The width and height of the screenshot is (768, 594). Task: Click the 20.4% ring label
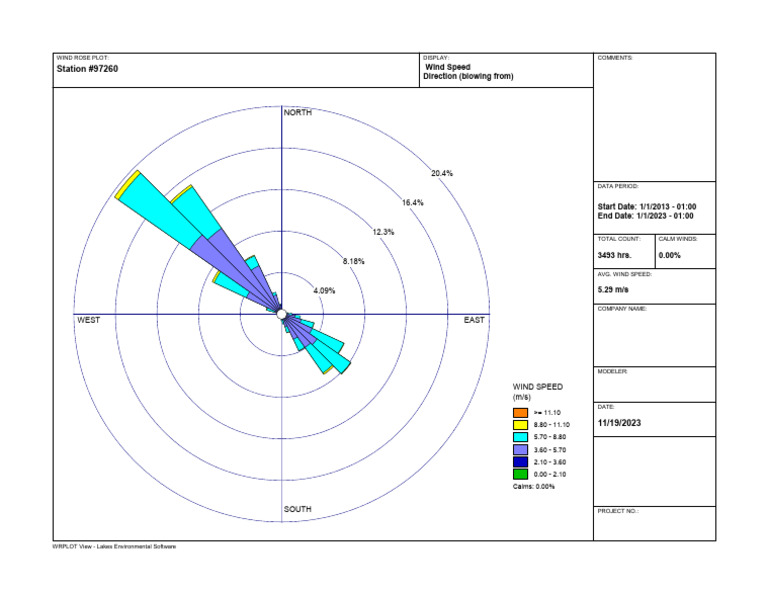click(x=442, y=173)
